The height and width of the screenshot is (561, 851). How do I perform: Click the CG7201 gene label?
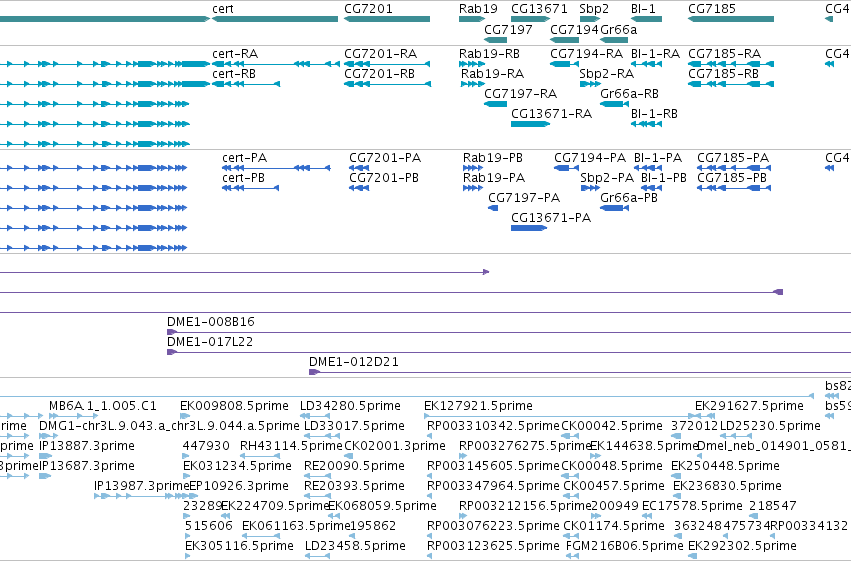click(368, 9)
